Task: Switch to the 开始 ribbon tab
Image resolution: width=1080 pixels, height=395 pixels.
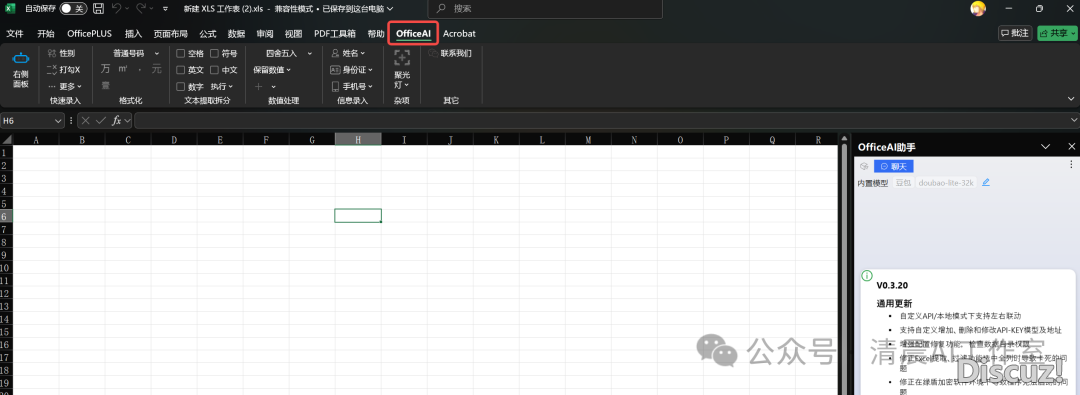Action: (x=45, y=34)
